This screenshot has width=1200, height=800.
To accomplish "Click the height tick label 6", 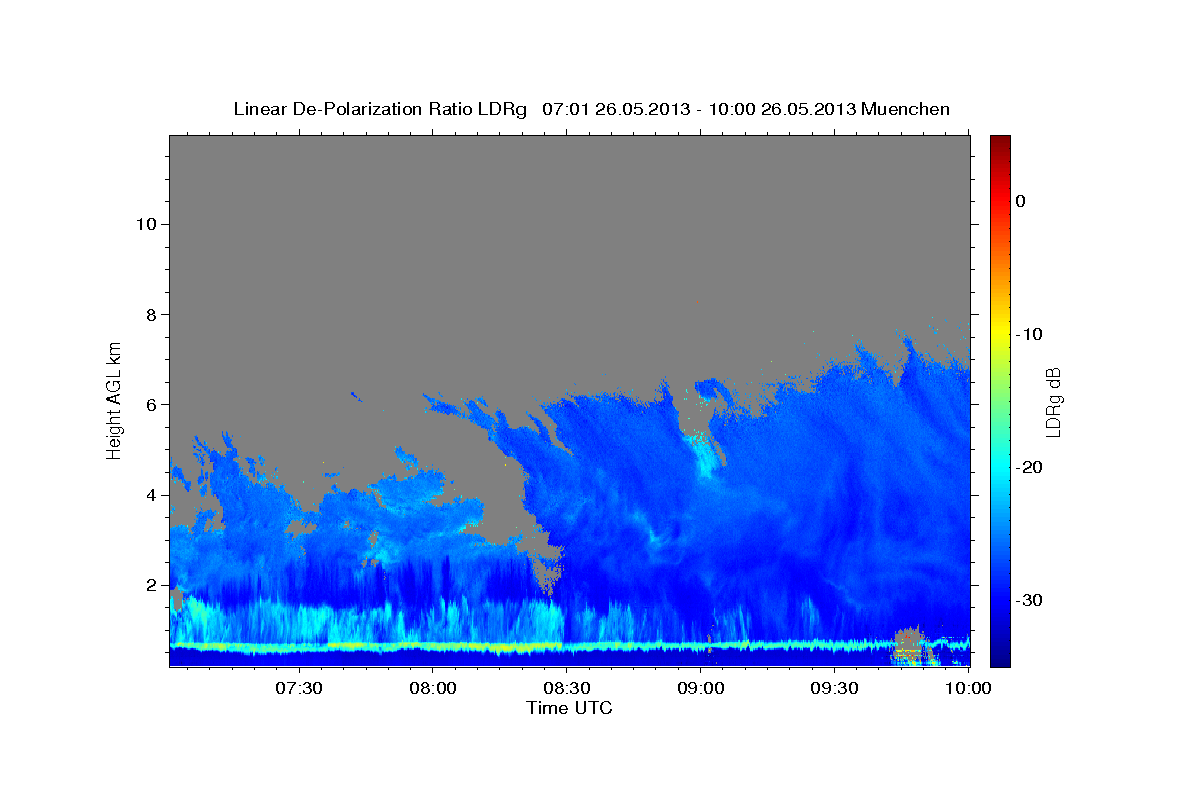I will [x=150, y=404].
